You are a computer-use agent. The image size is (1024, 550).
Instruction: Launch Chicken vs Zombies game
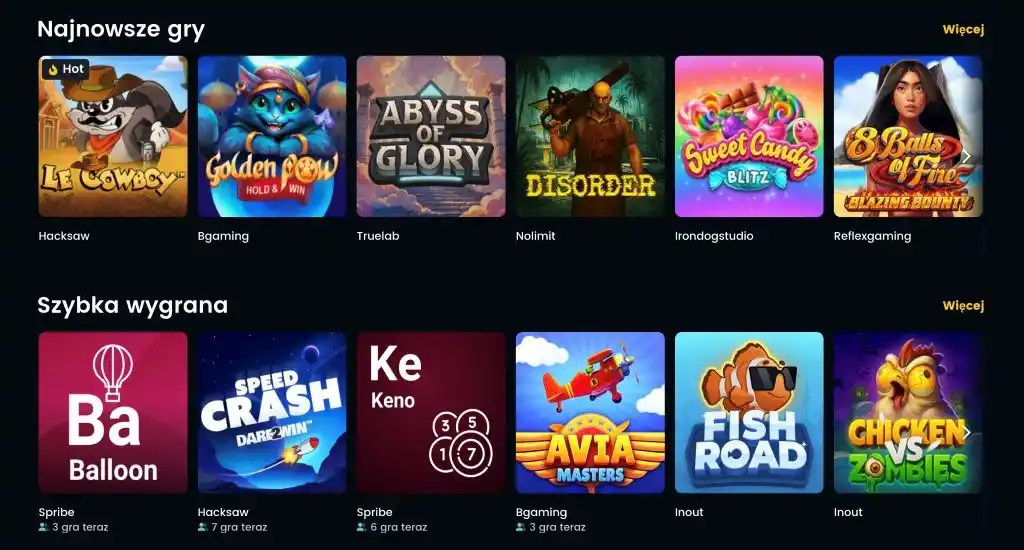pyautogui.click(x=908, y=413)
